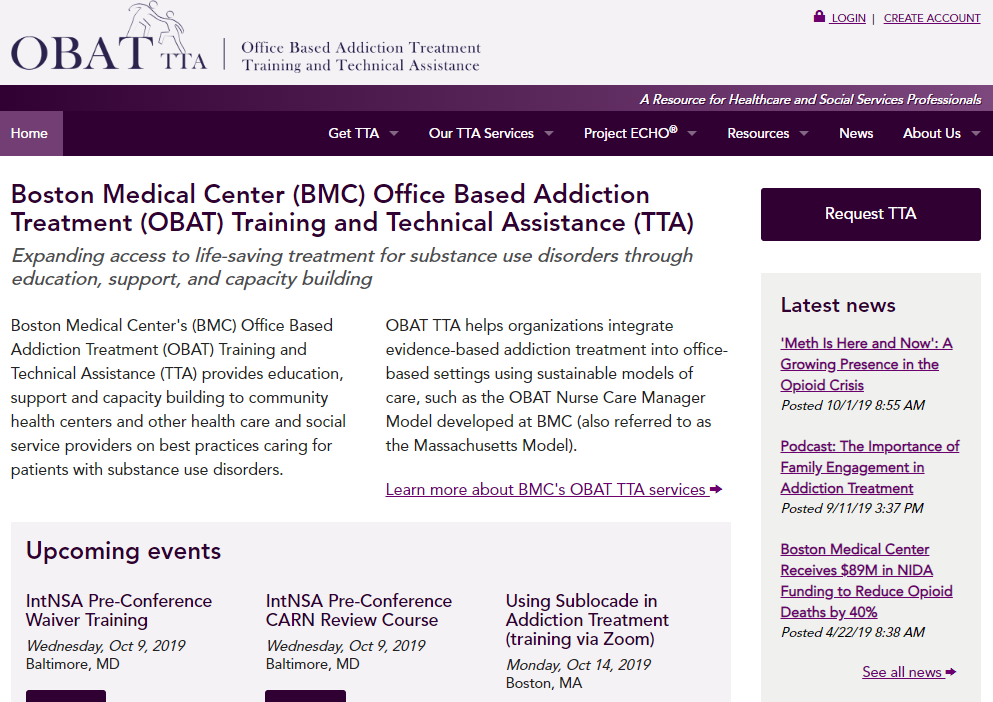Viewport: 993px width, 702px height.
Task: Click 'Posted 10/1/19 8:55 AM' text
Action: coord(852,405)
